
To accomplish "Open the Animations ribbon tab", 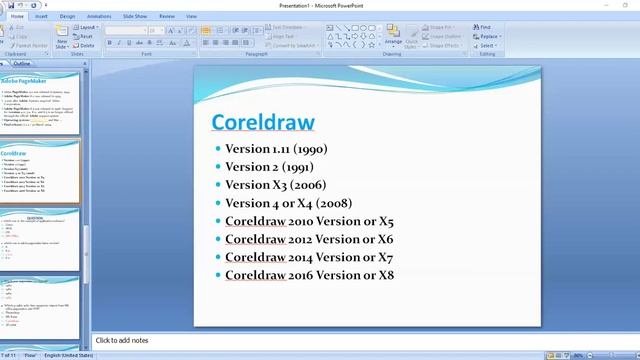I will click(x=99, y=16).
